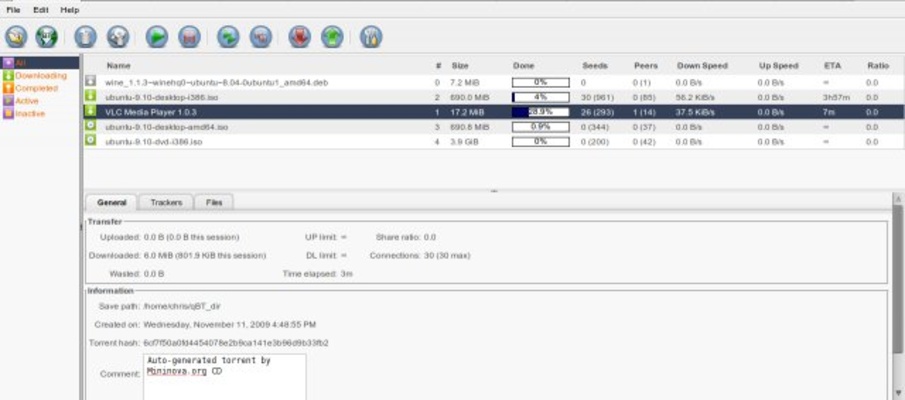
Task: Click the 0 (85) peers cell
Action: 646,98
